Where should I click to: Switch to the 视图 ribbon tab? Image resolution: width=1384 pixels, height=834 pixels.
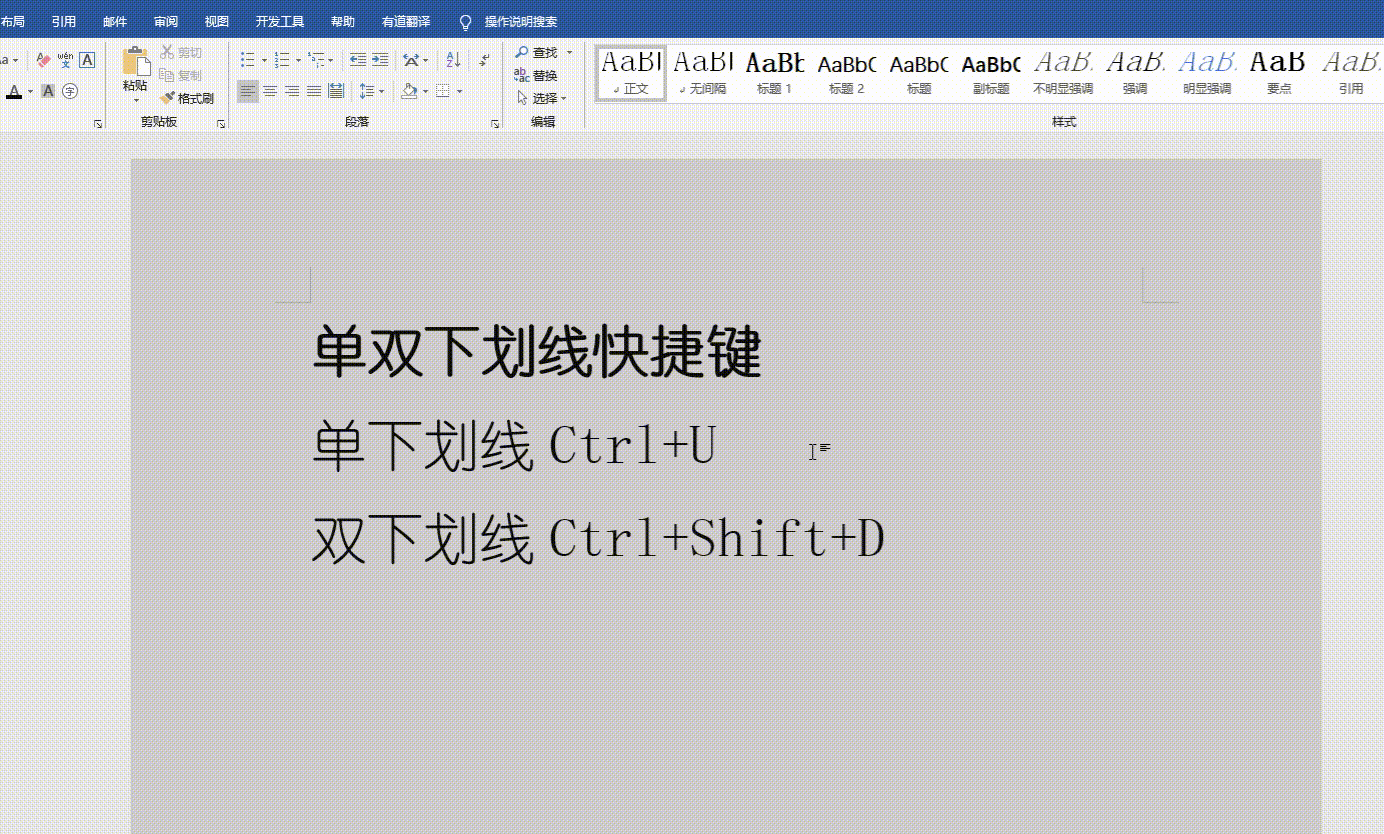point(217,22)
